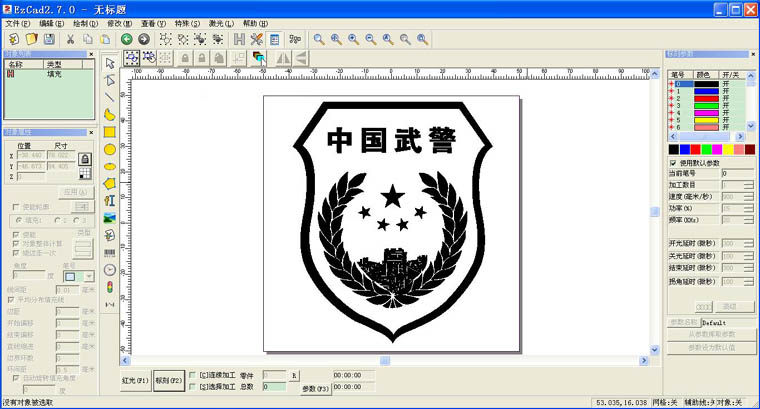
Task: Select the Polygon drawing tool
Action: pyautogui.click(x=110, y=184)
